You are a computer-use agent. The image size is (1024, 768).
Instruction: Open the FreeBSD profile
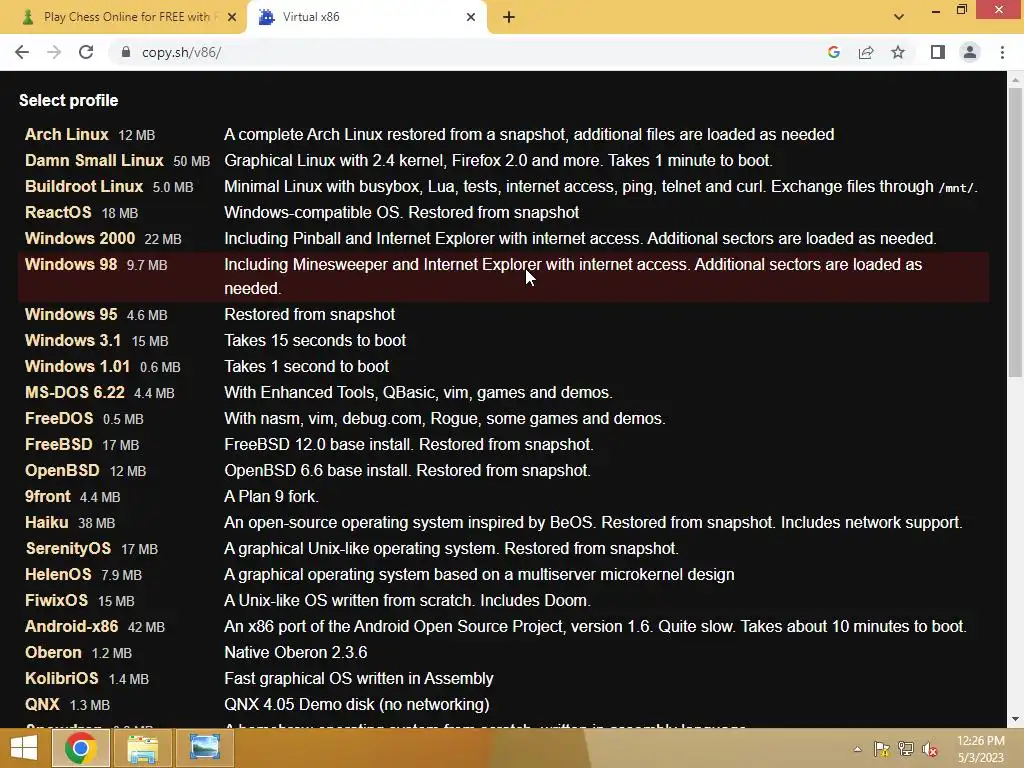59,445
